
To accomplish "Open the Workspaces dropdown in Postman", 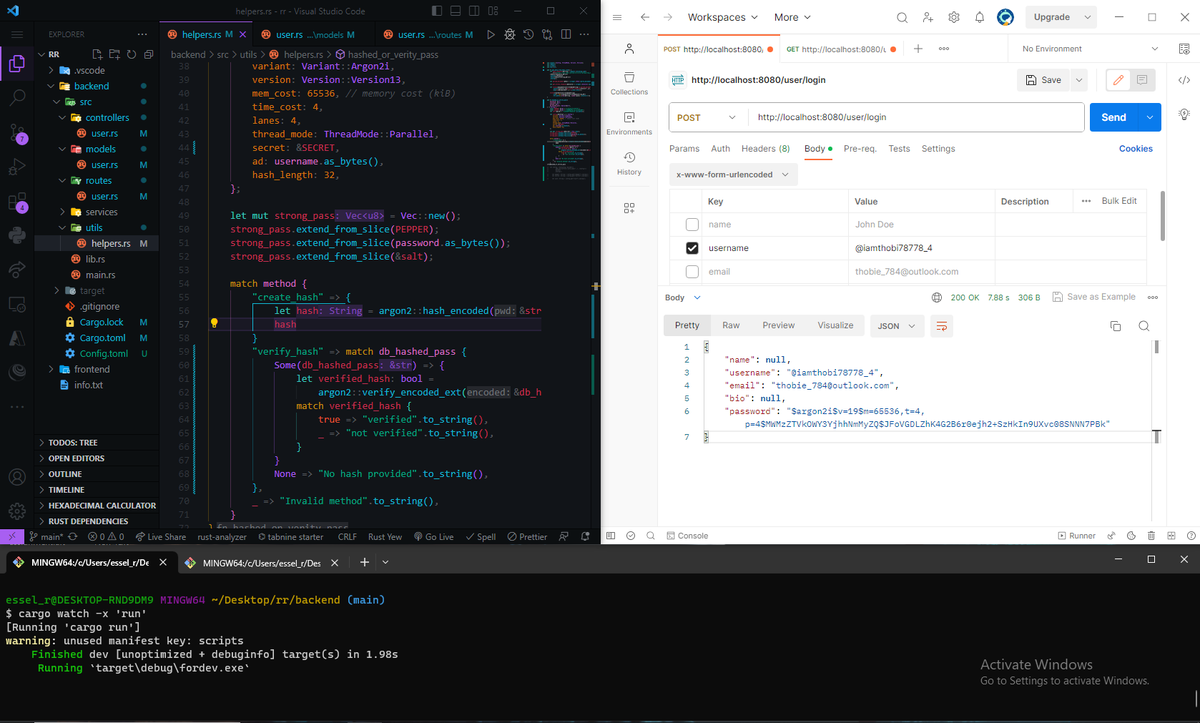I will [722, 17].
